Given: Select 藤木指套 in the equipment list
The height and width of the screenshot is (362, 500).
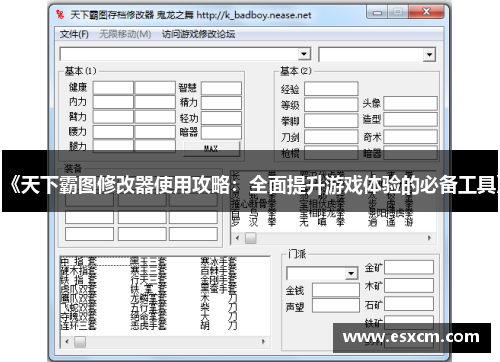Looking at the screenshot, I should tap(78, 271).
